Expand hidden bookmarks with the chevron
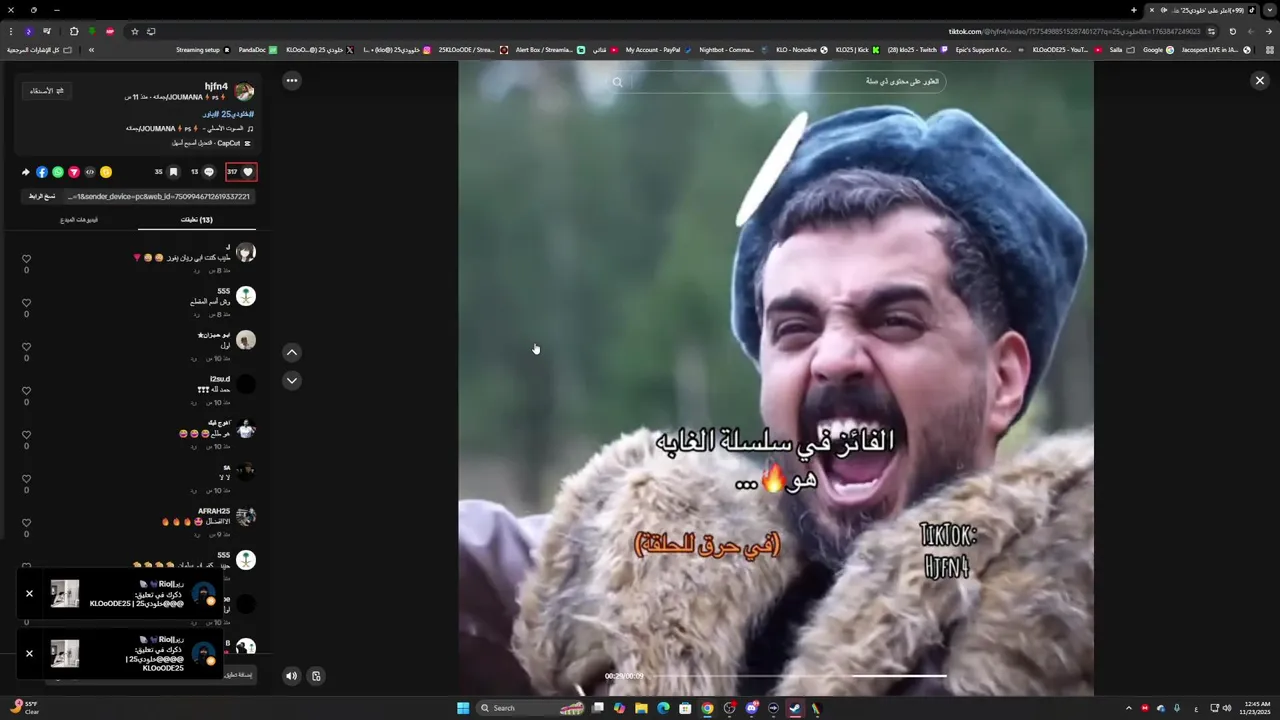 coord(91,49)
